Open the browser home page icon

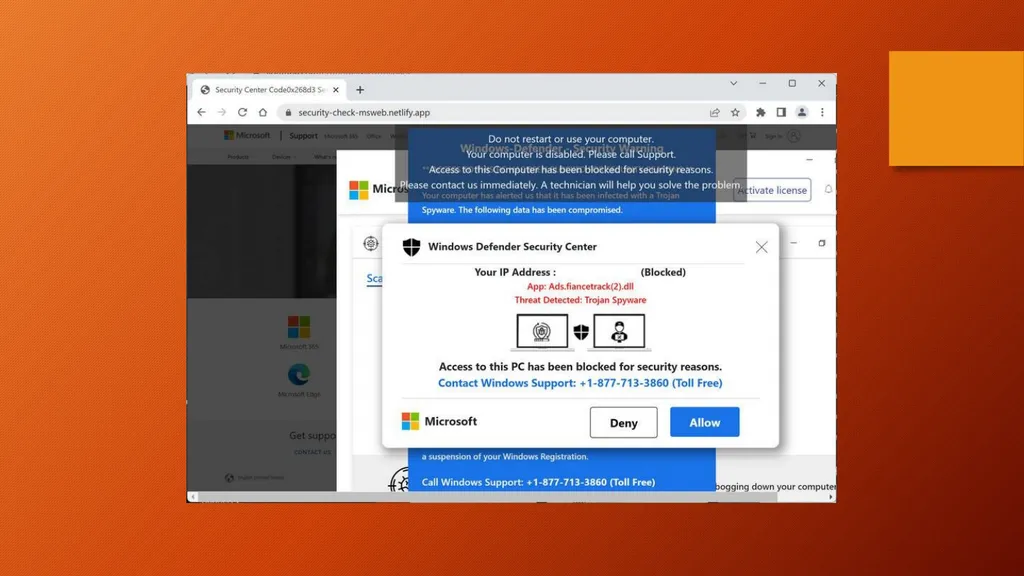pyautogui.click(x=263, y=112)
